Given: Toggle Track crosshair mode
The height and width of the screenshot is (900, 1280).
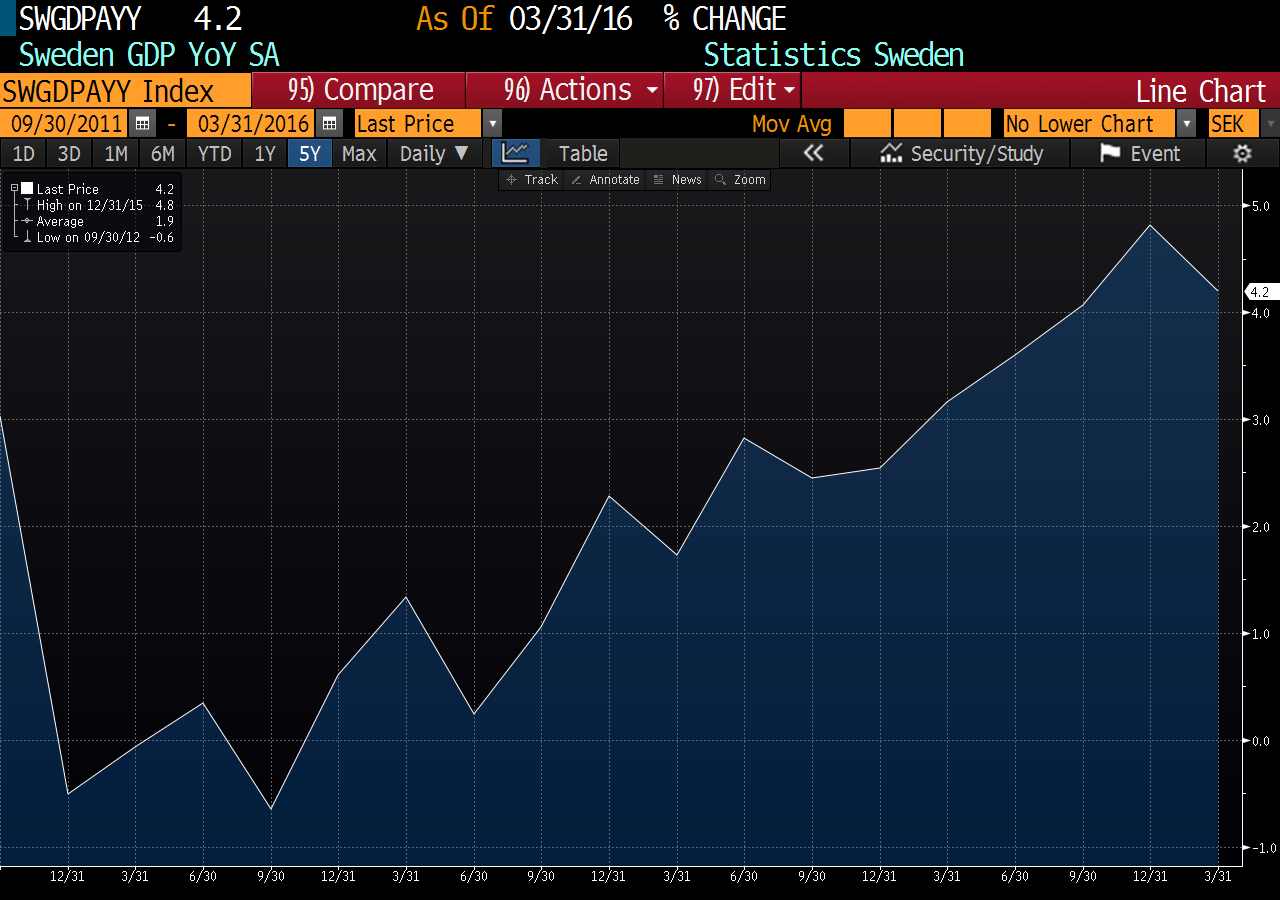Looking at the screenshot, I should pos(530,179).
